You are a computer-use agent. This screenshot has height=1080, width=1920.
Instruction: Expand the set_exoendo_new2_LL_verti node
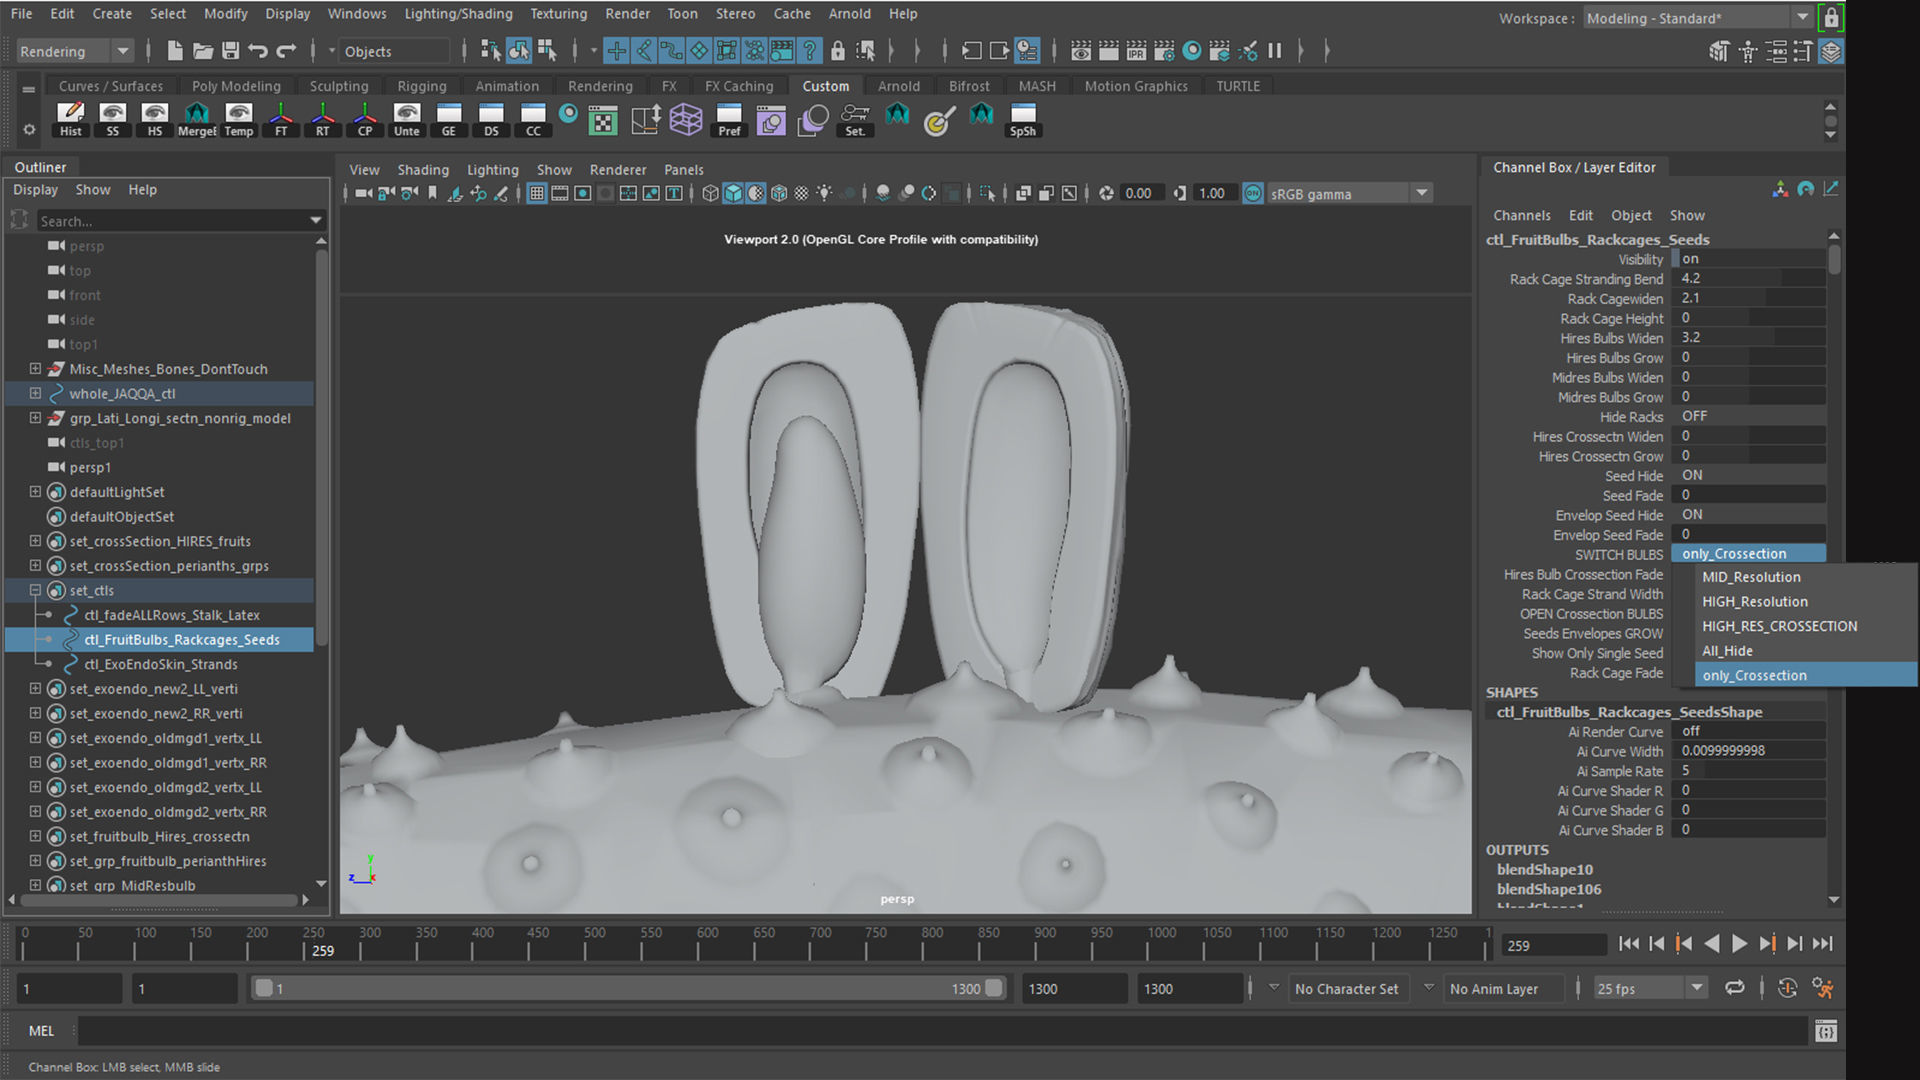point(35,689)
